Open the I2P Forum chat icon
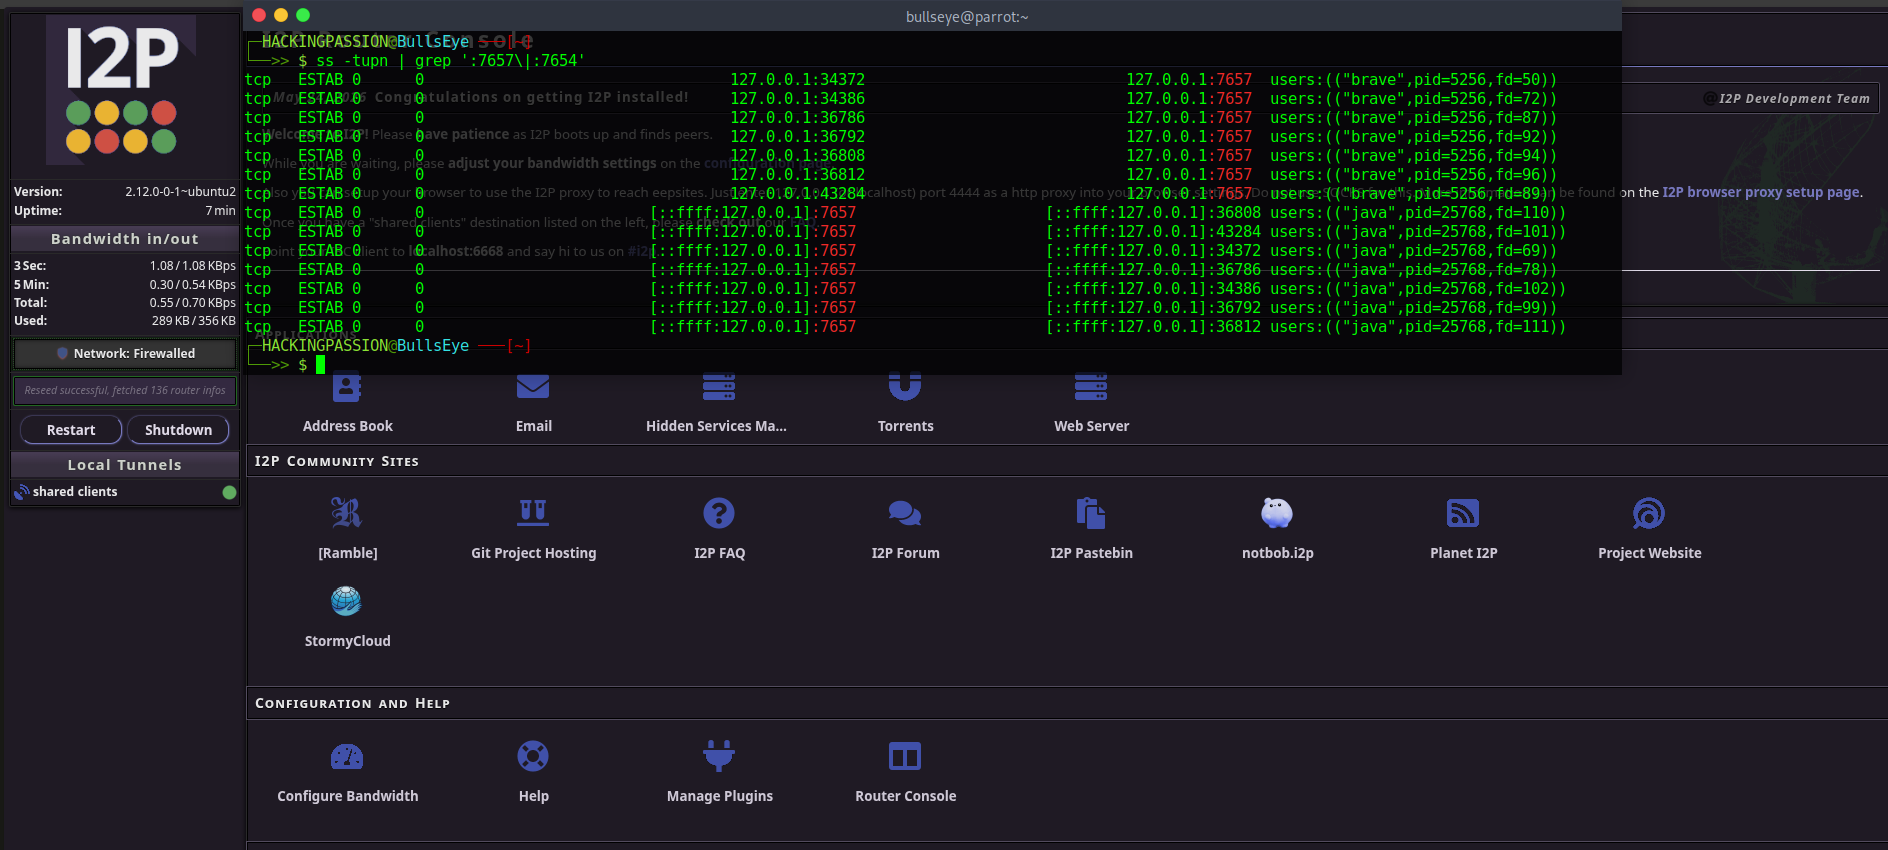1888x850 pixels. click(905, 513)
